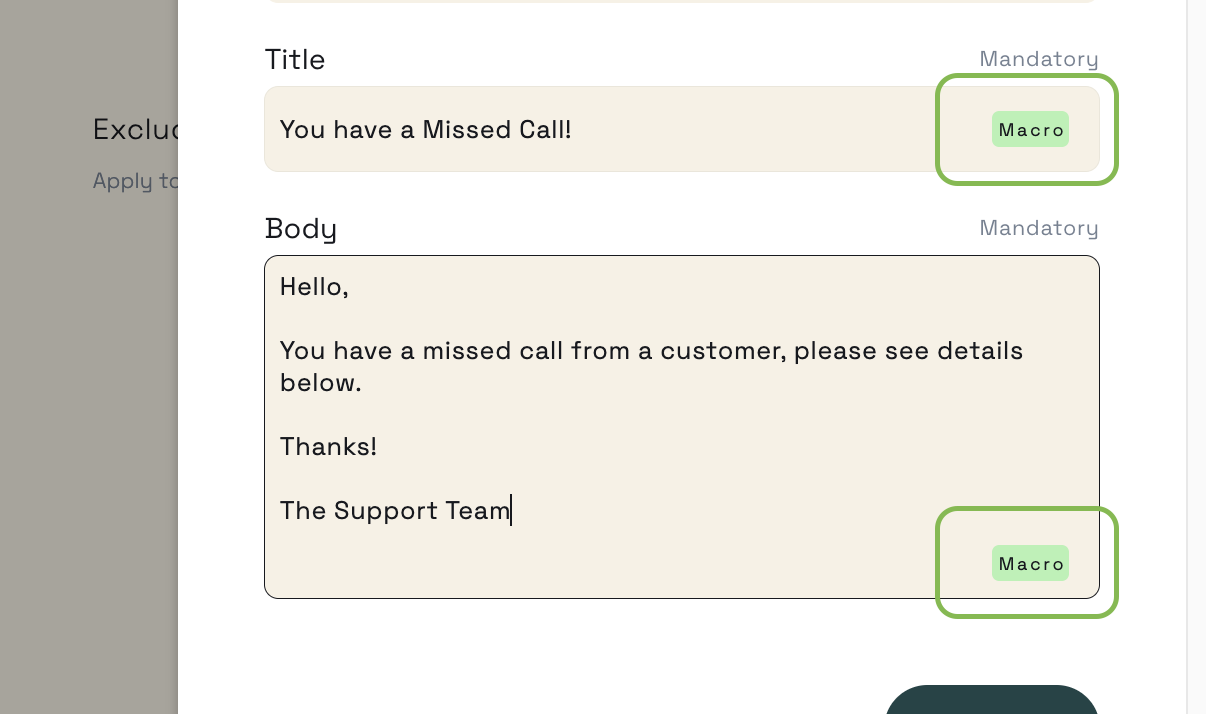Click inside the Body text area
This screenshot has width=1206, height=714.
coord(681,427)
